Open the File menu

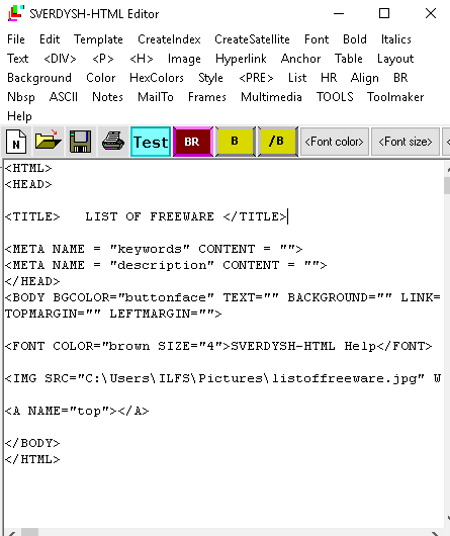(x=16, y=39)
